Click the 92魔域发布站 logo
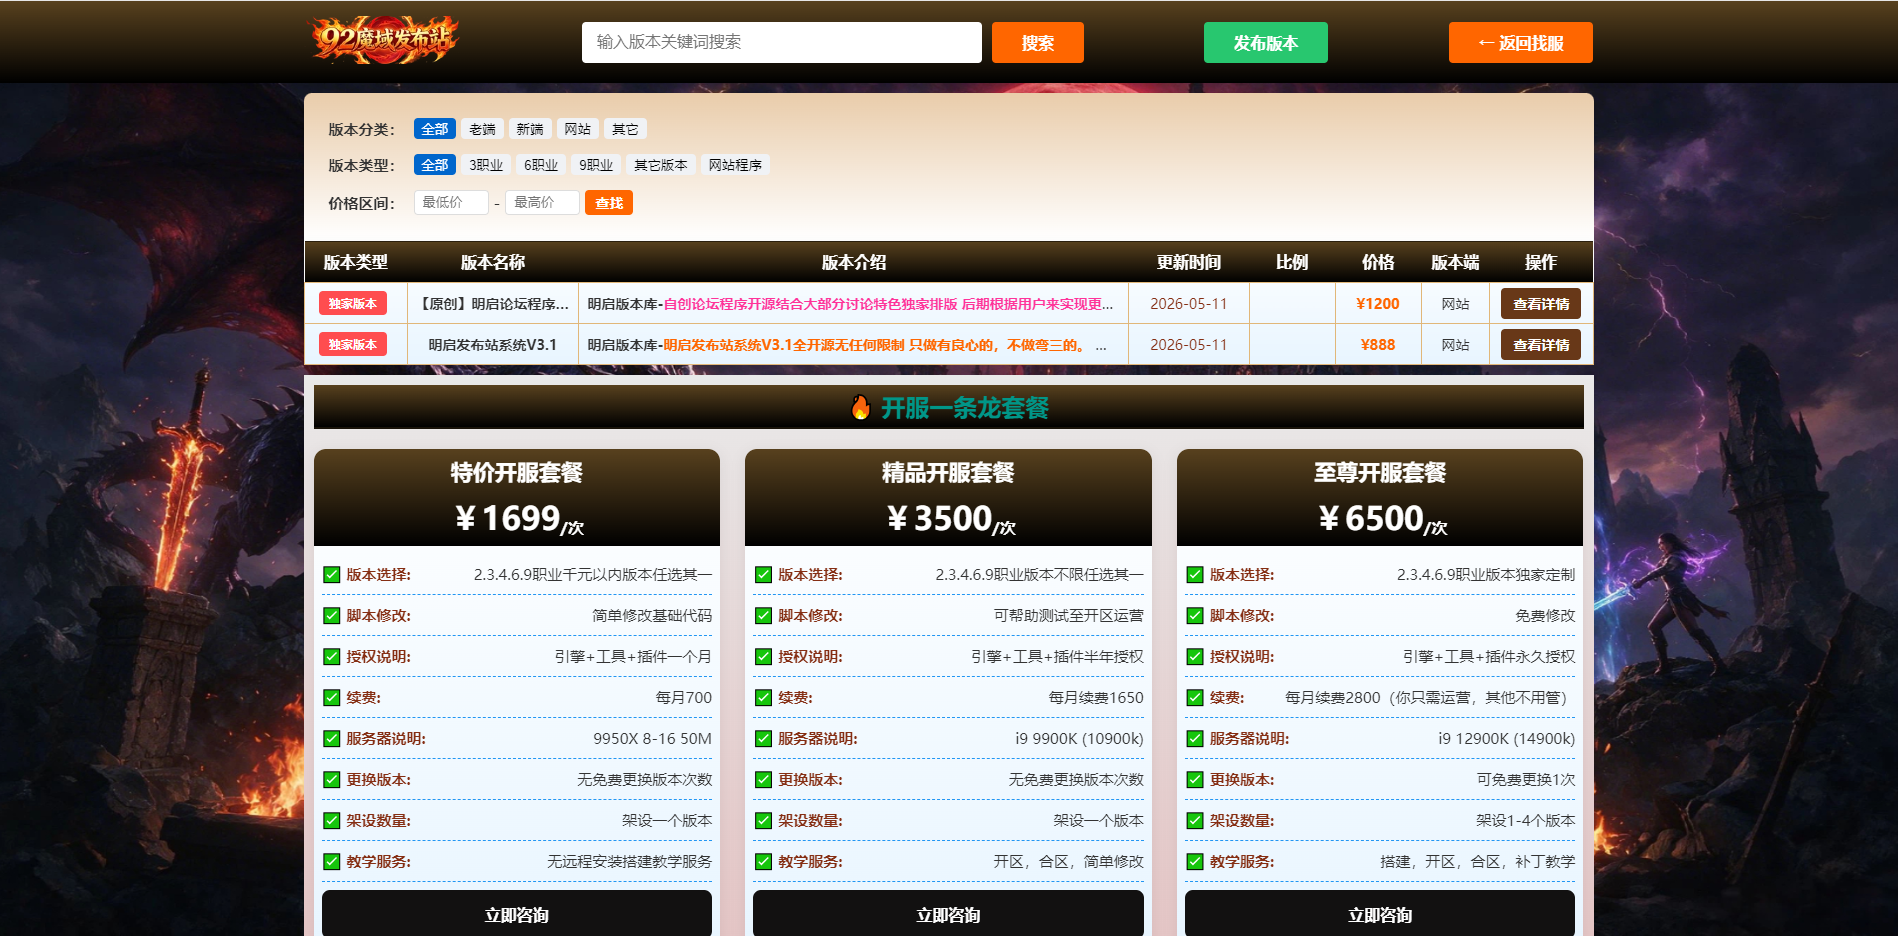The image size is (1898, 937). [384, 41]
